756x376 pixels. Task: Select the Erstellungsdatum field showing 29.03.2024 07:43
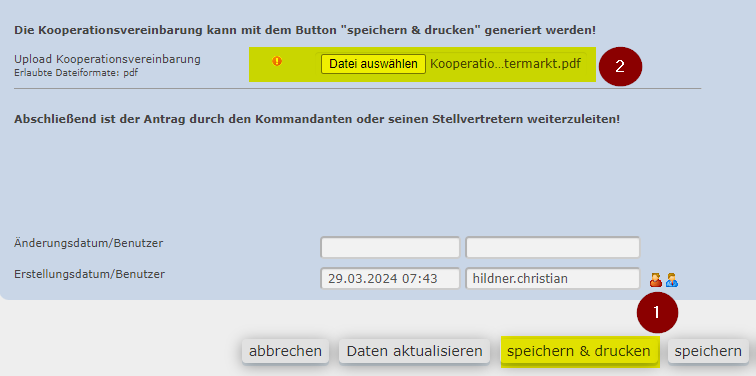click(390, 279)
